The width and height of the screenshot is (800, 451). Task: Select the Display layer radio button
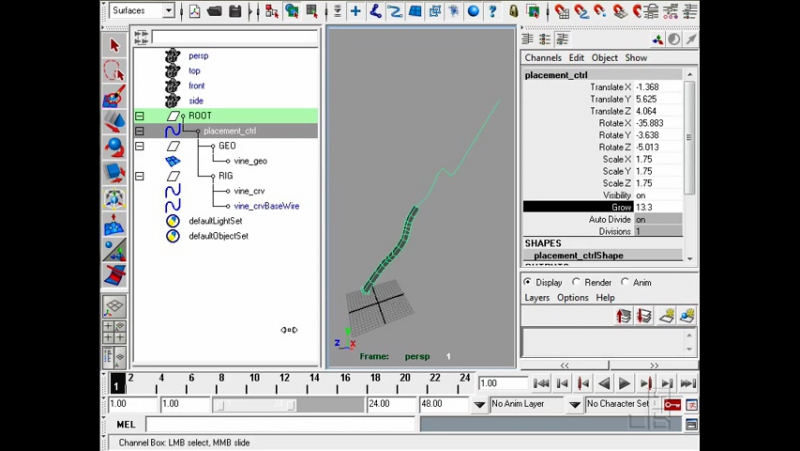click(x=528, y=282)
